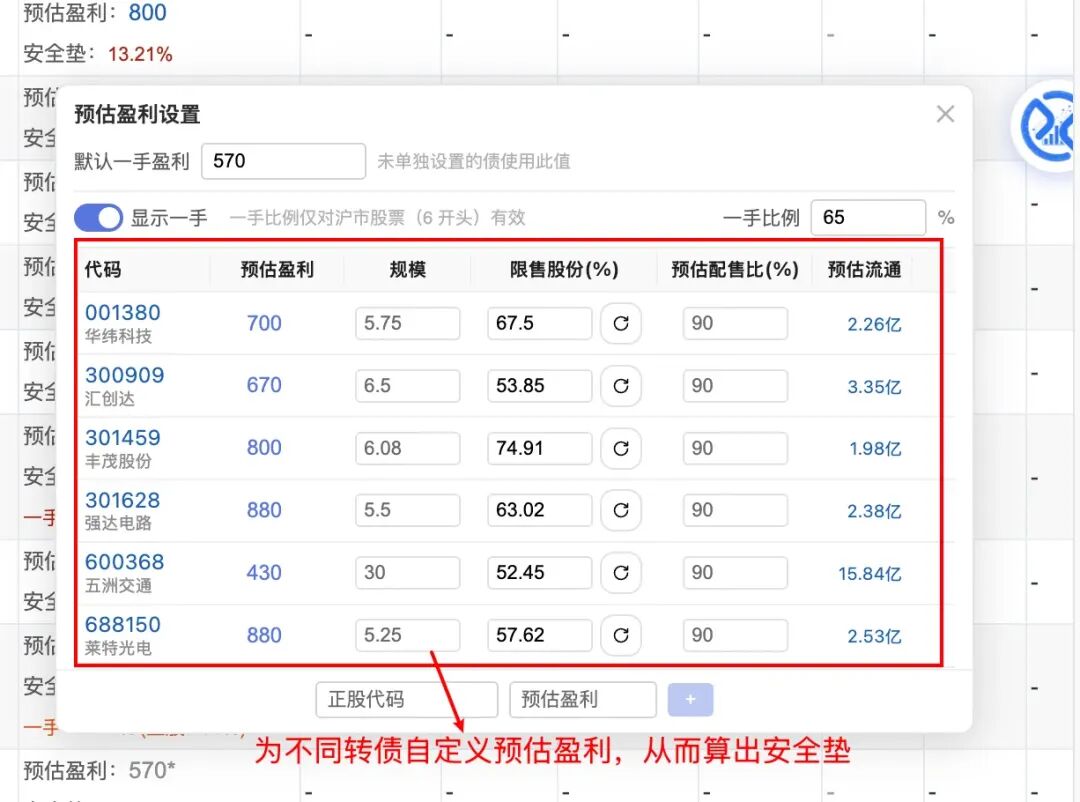
Task: Click 预估盈利 800 in background table
Action: click(x=147, y=12)
